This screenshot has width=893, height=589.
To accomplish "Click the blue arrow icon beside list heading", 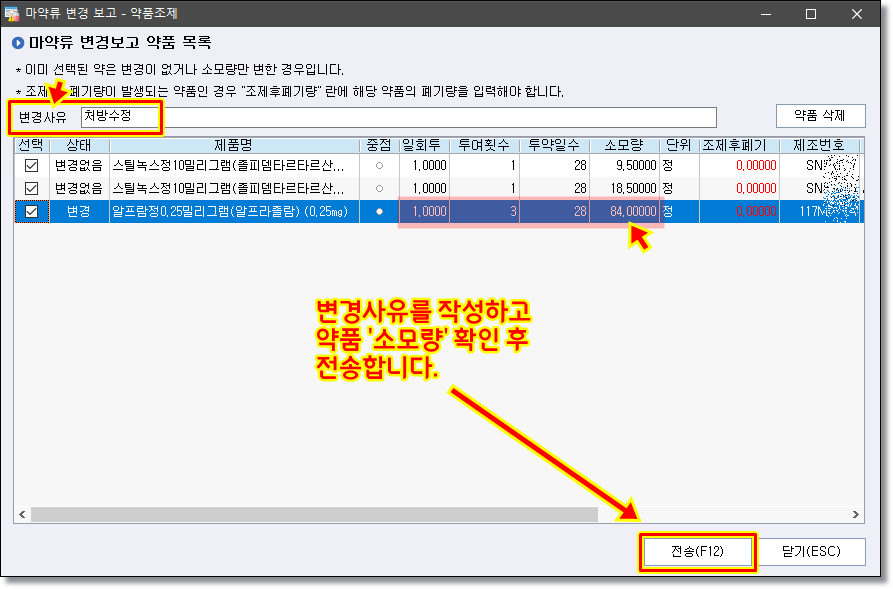I will click(x=17, y=43).
